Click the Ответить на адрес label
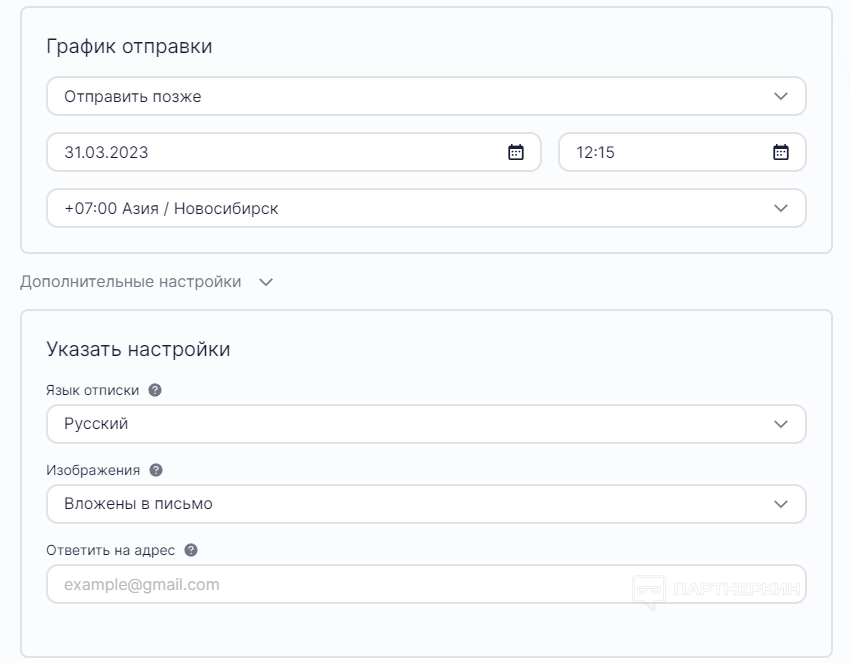This screenshot has width=851, height=663. point(110,550)
